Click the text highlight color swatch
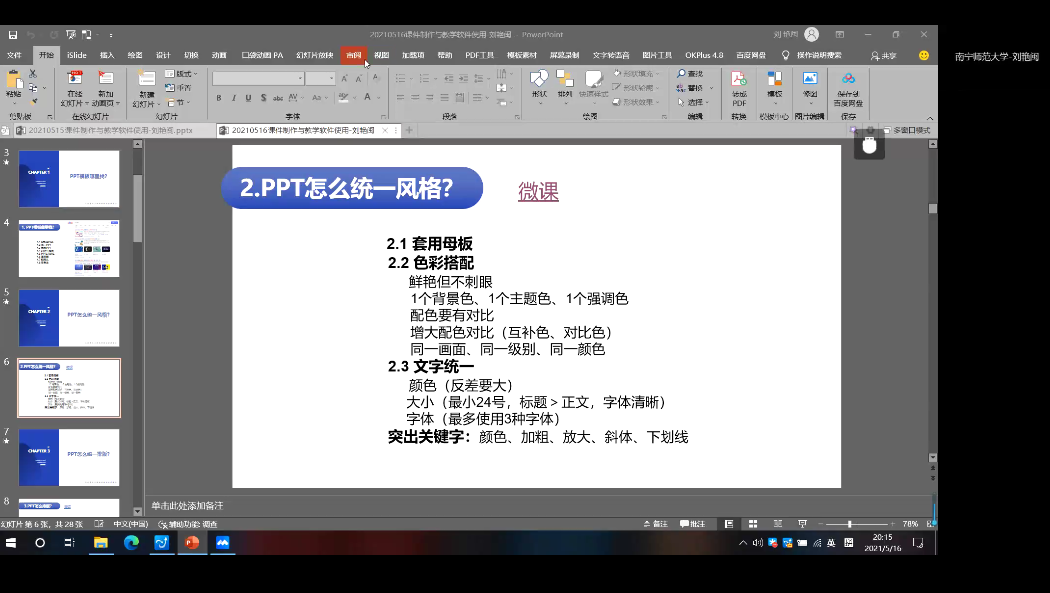Screen dimensions: 1050x593 pos(344,98)
